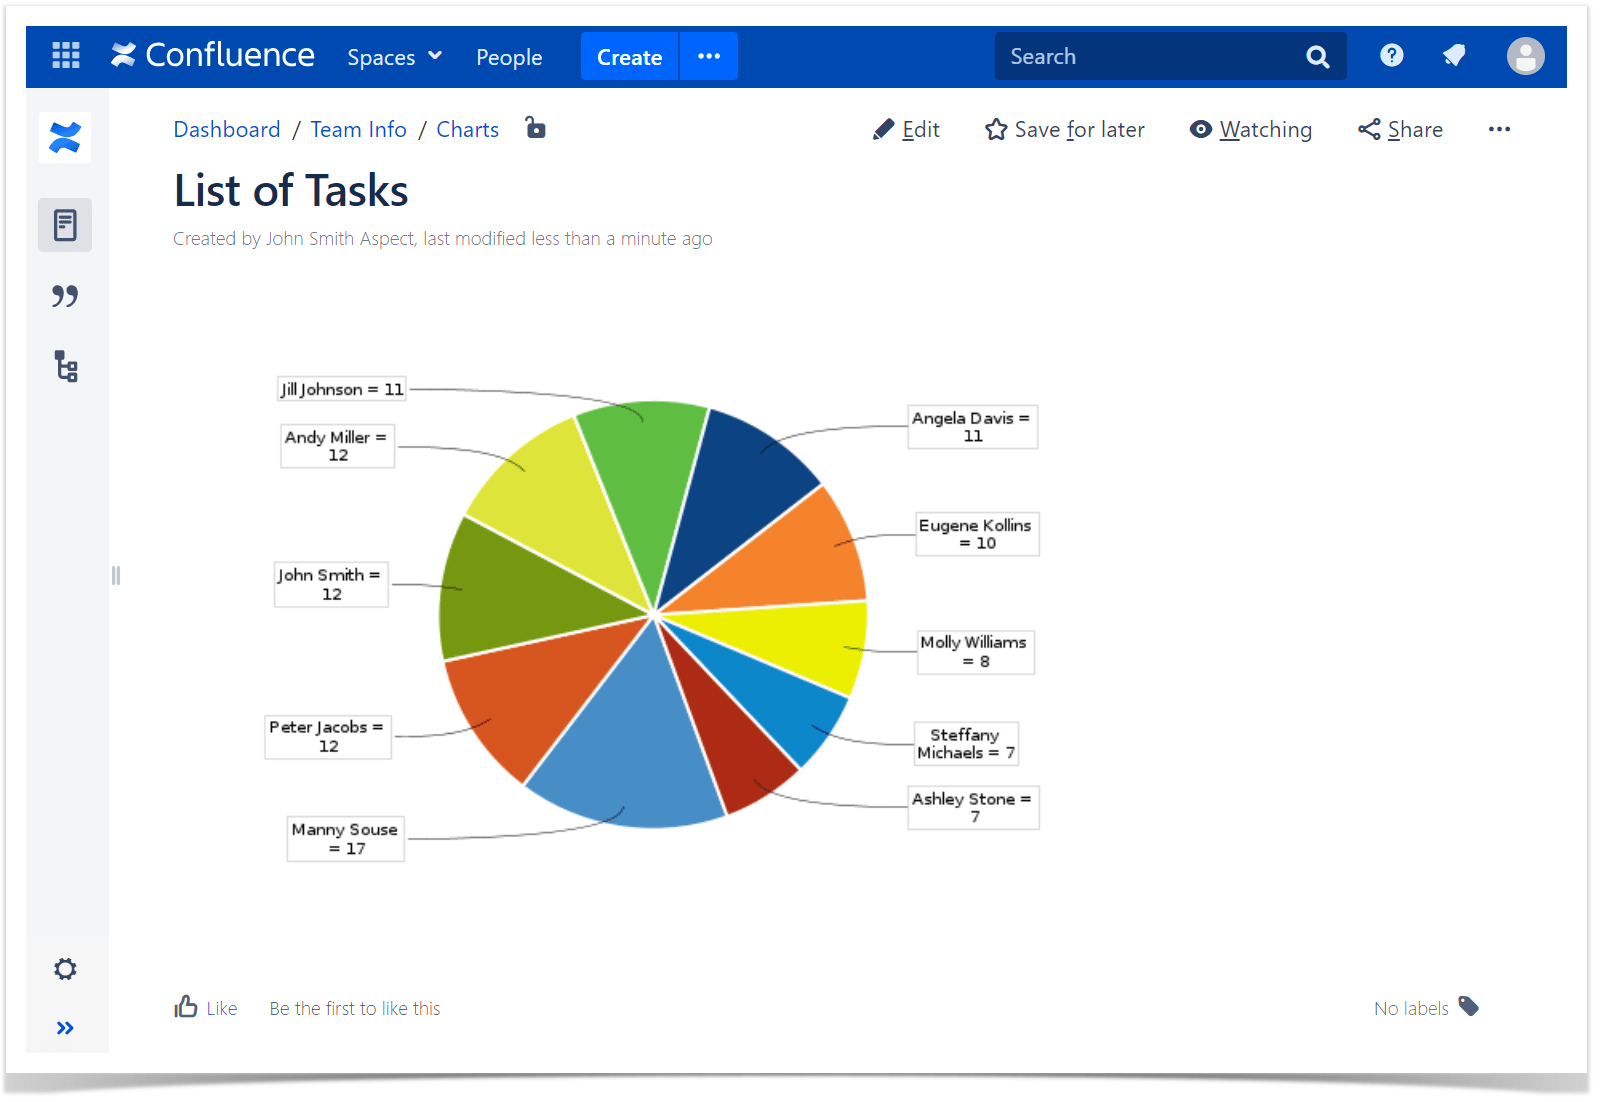Image resolution: width=1601 pixels, height=1102 pixels.
Task: Open create options ellipsis next to Create
Action: click(709, 56)
